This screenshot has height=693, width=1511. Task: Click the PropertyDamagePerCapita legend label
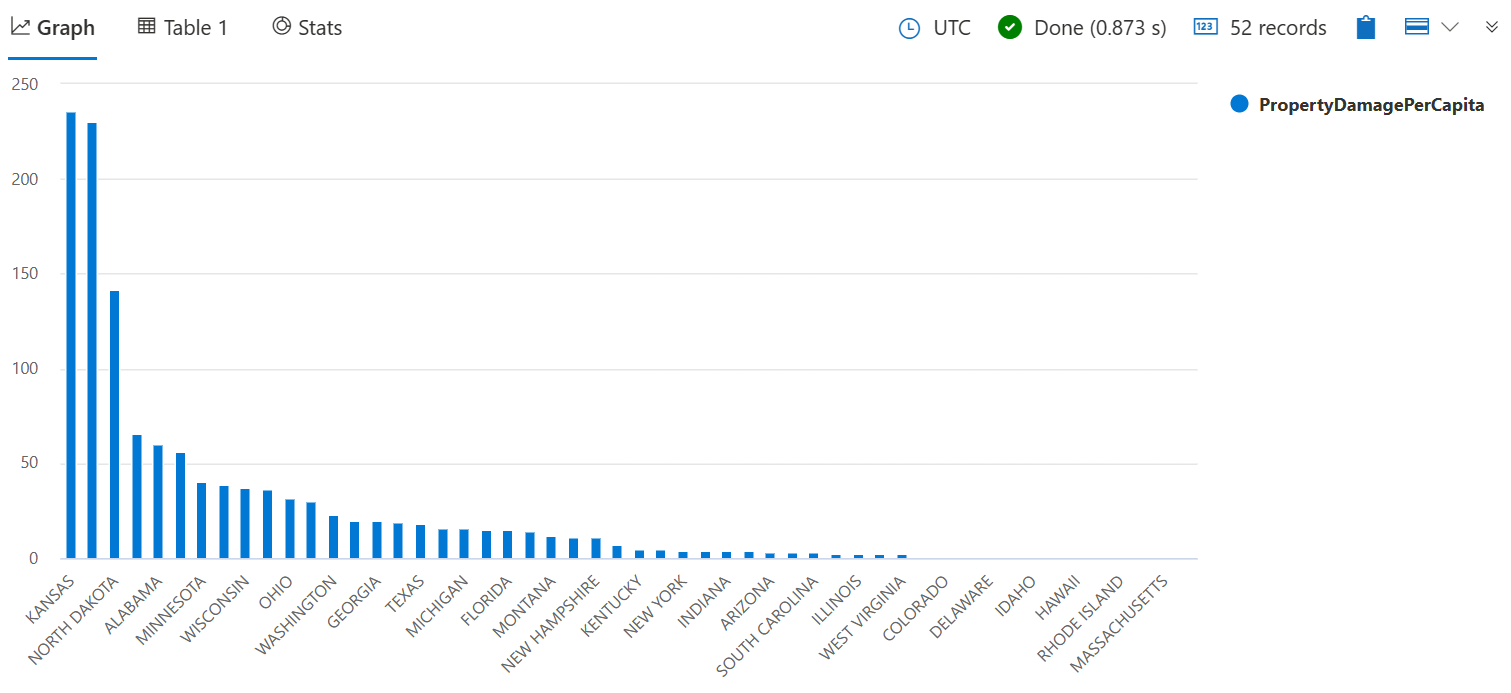(1371, 105)
